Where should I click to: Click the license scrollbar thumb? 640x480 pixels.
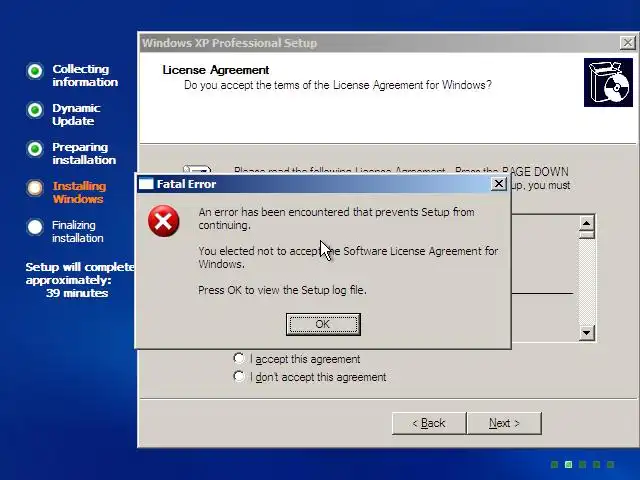[587, 235]
